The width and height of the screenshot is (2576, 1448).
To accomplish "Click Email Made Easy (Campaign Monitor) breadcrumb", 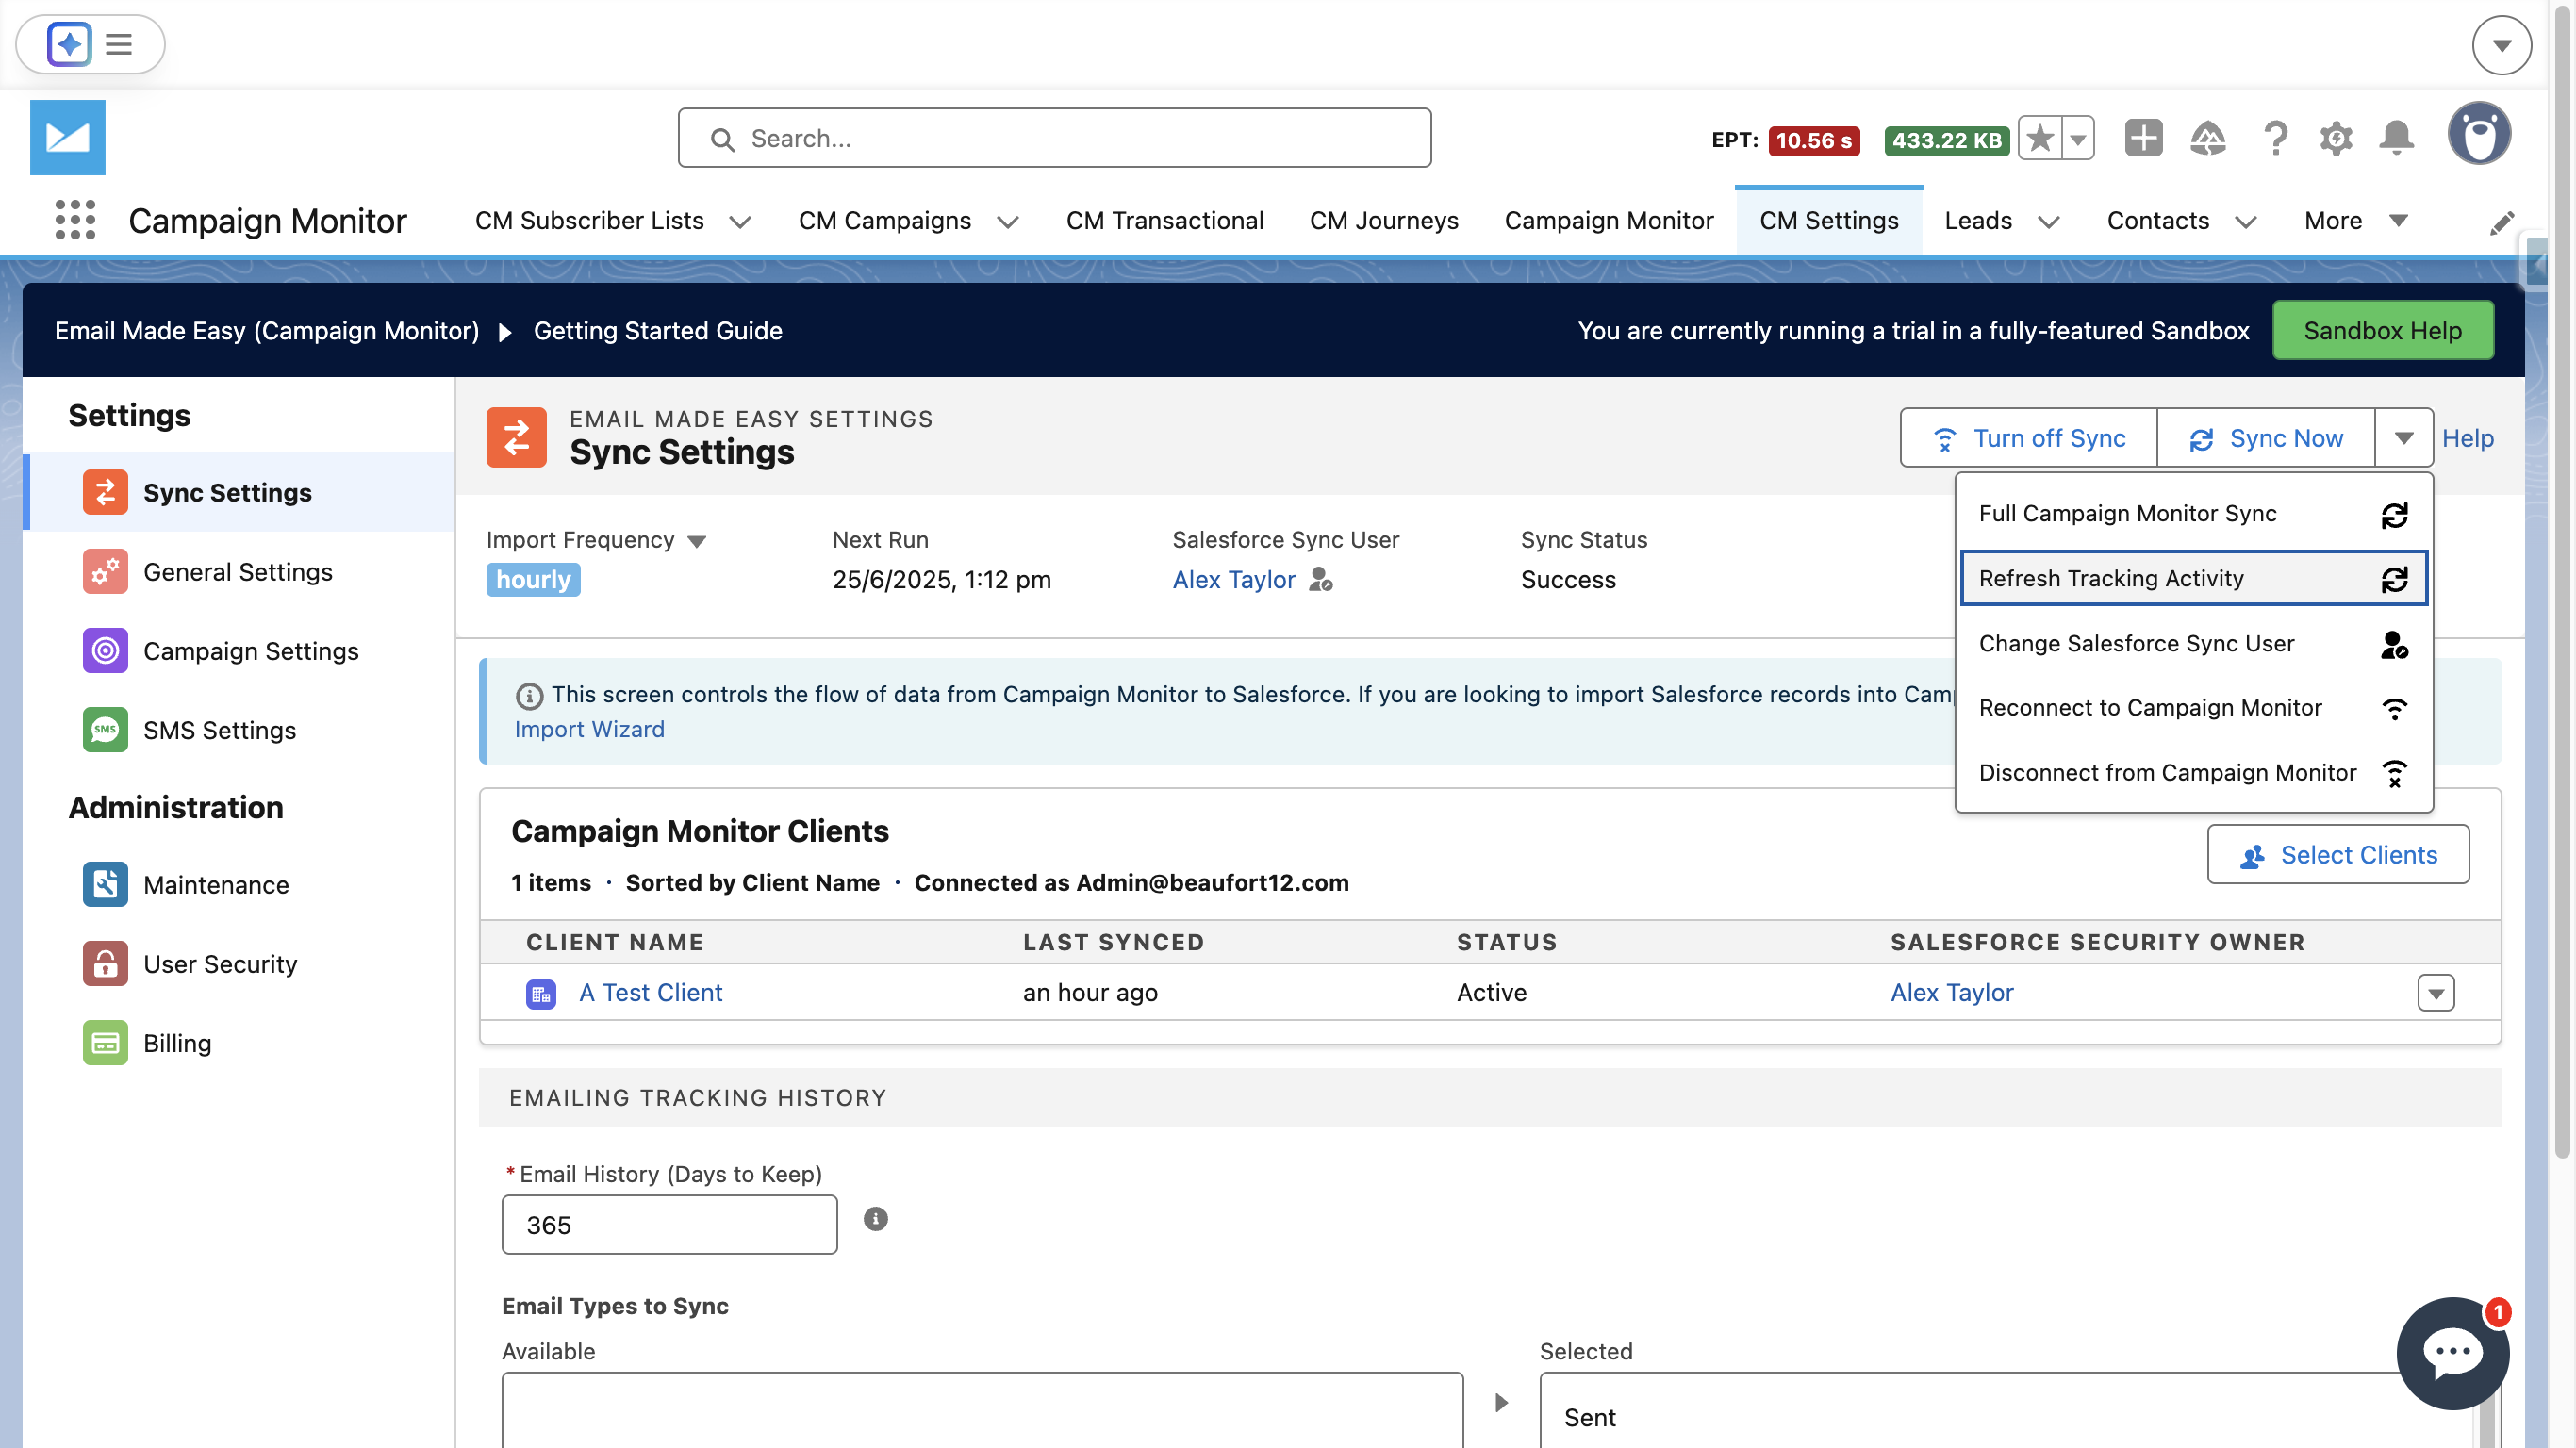I will [x=267, y=330].
